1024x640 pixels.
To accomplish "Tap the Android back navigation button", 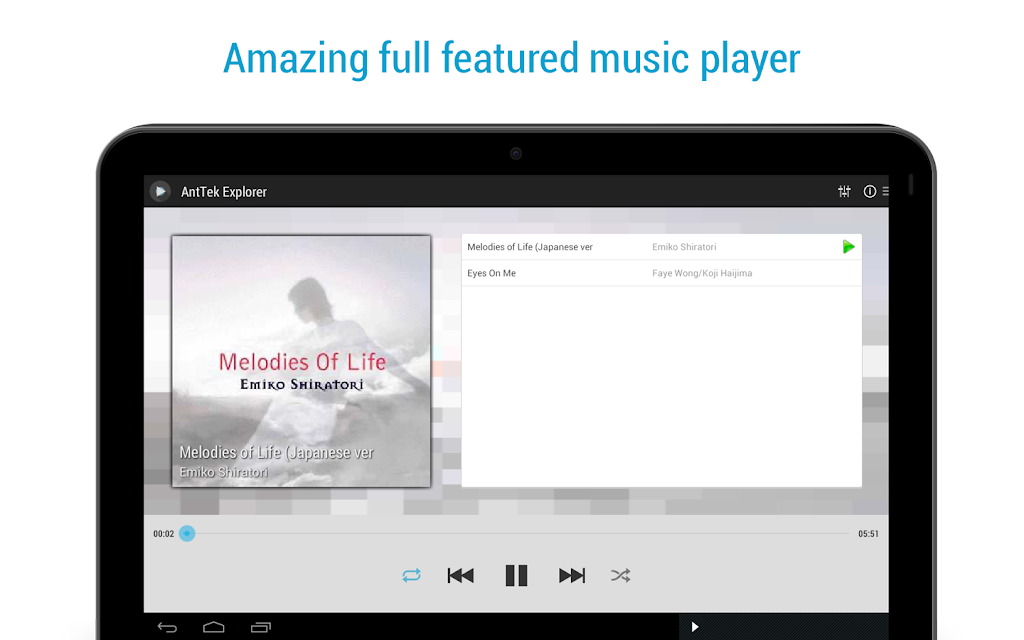I will click(167, 628).
